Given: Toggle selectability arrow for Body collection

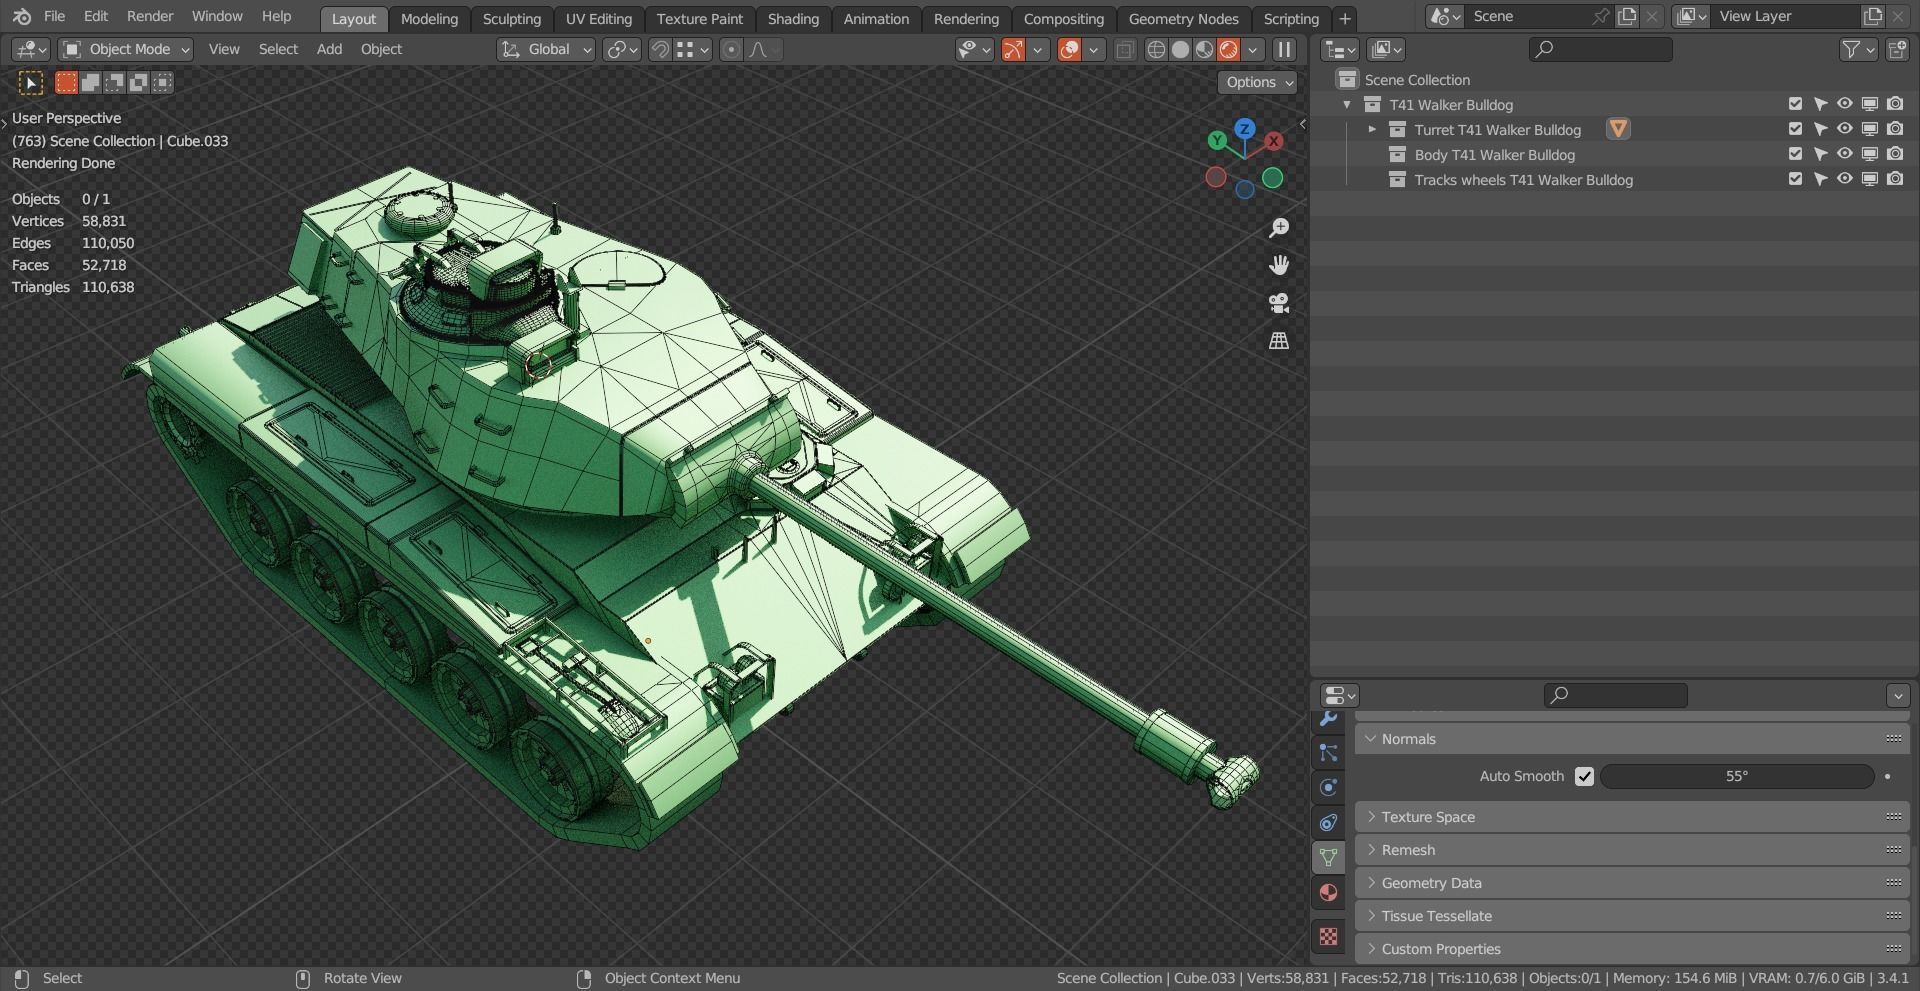Looking at the screenshot, I should coord(1820,154).
